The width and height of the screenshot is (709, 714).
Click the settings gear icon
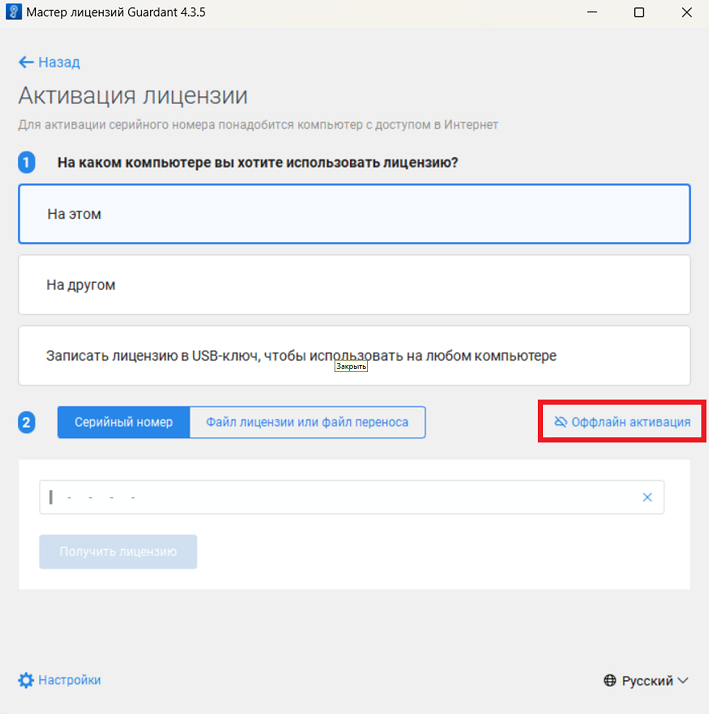click(26, 680)
